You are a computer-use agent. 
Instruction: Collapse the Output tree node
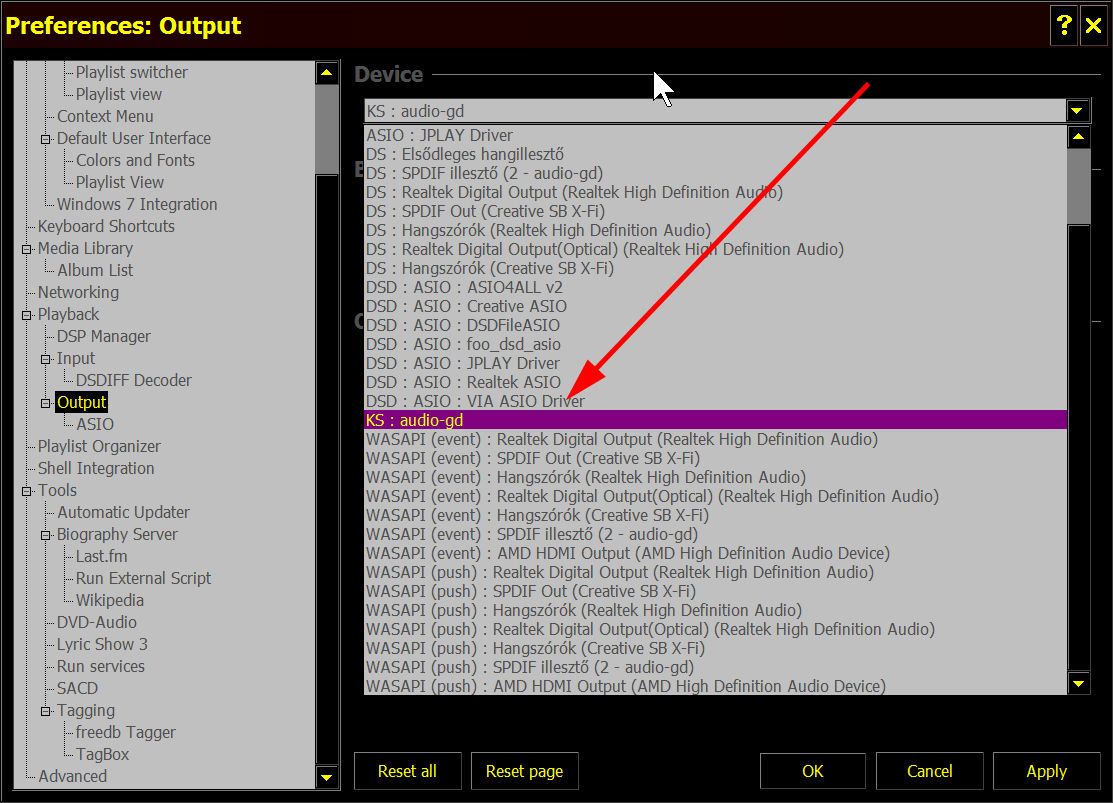click(x=45, y=403)
